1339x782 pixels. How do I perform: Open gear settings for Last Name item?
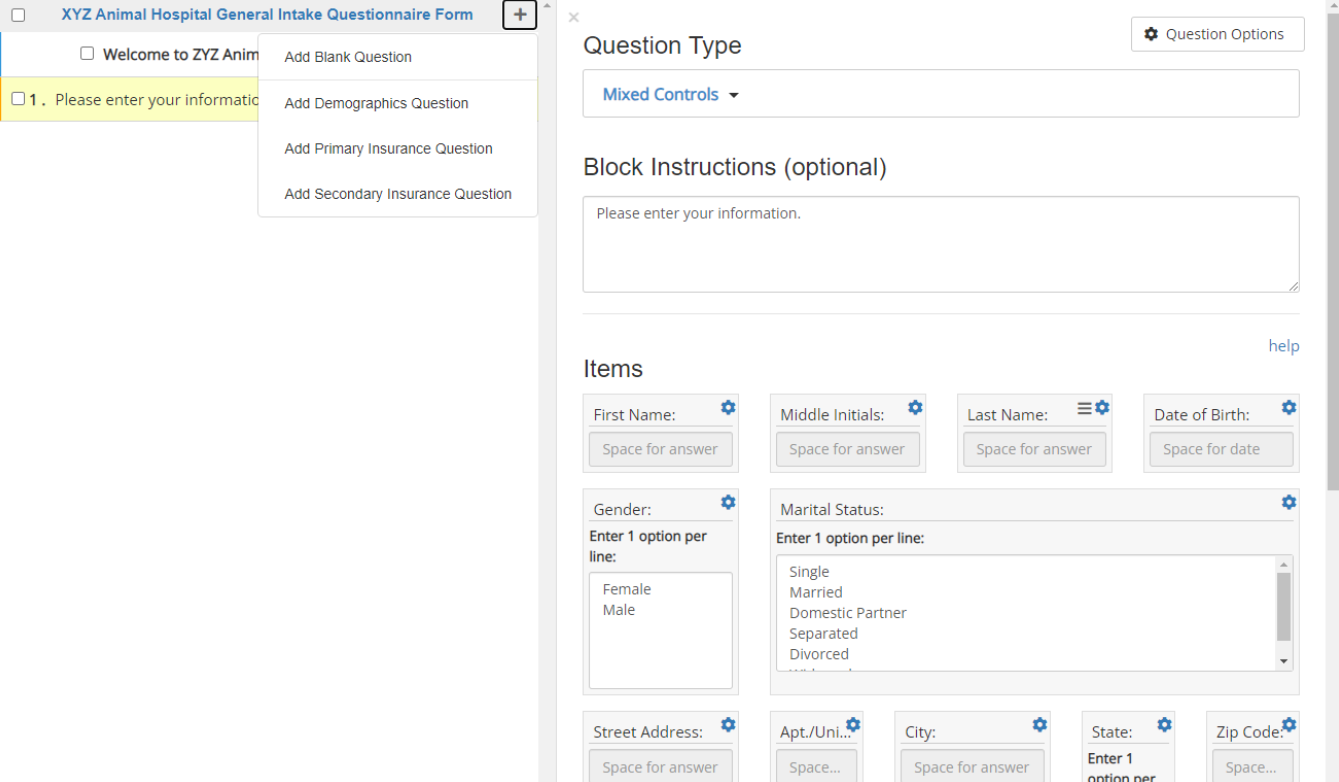pos(1102,408)
